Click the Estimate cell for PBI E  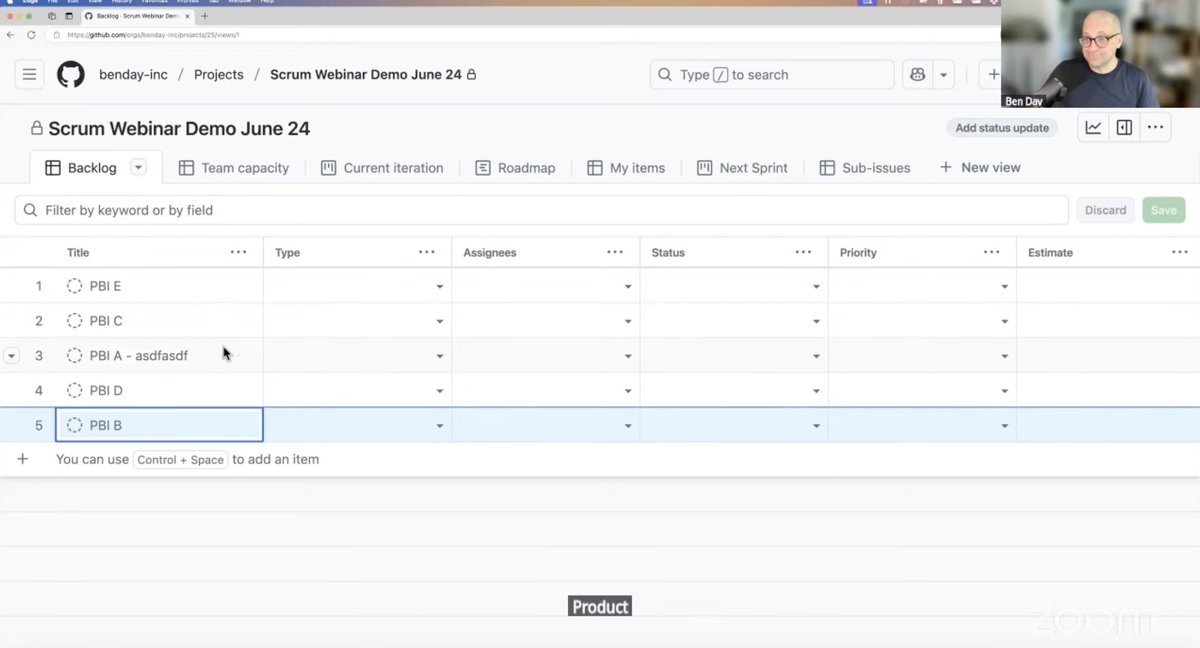pyautogui.click(x=1108, y=286)
